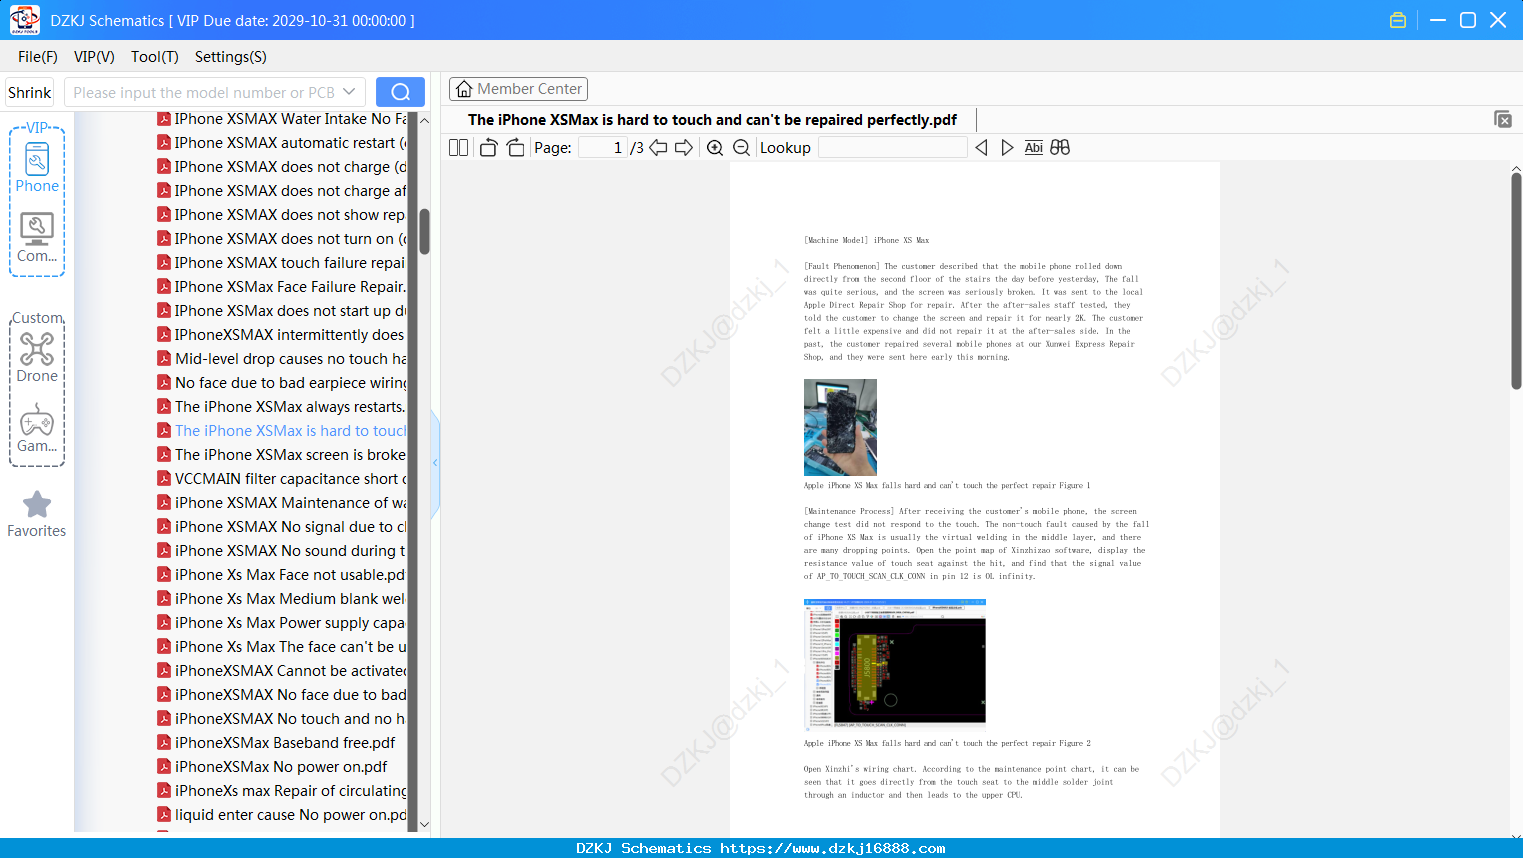Open the VIP(V) menu
Viewport: 1523px width, 858px height.
click(x=94, y=57)
